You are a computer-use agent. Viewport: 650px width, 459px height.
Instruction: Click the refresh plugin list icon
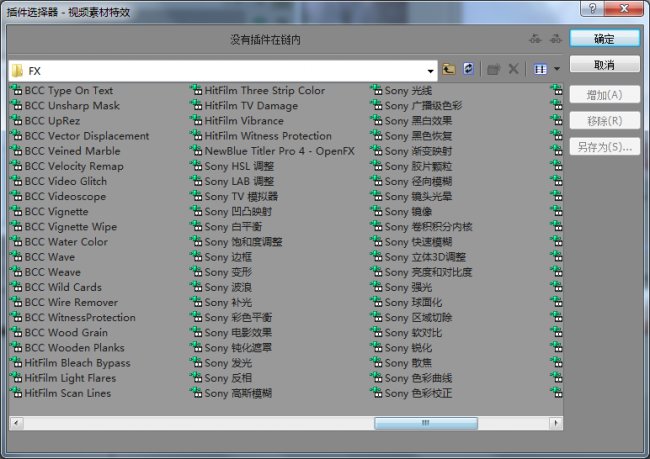coord(468,69)
